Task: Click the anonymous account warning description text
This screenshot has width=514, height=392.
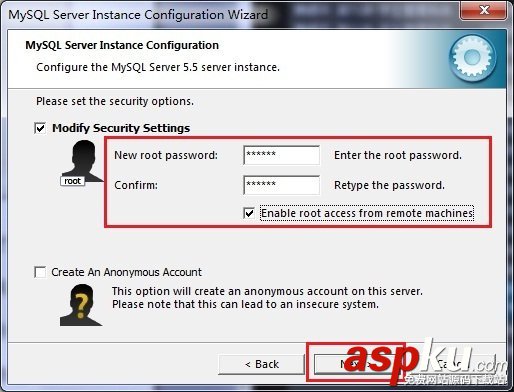Action: pos(267,298)
